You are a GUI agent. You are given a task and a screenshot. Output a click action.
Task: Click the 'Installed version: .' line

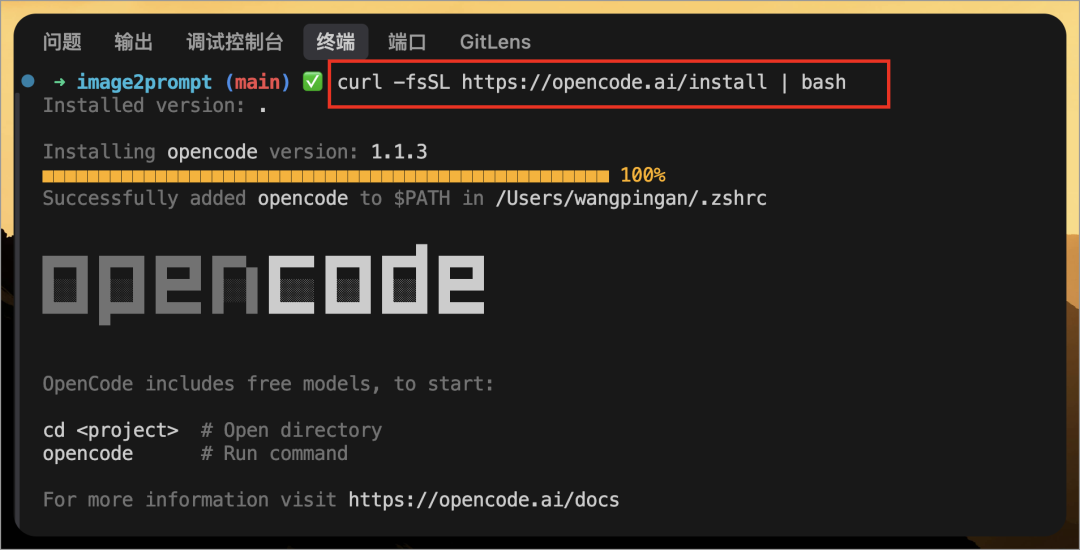[x=155, y=106]
